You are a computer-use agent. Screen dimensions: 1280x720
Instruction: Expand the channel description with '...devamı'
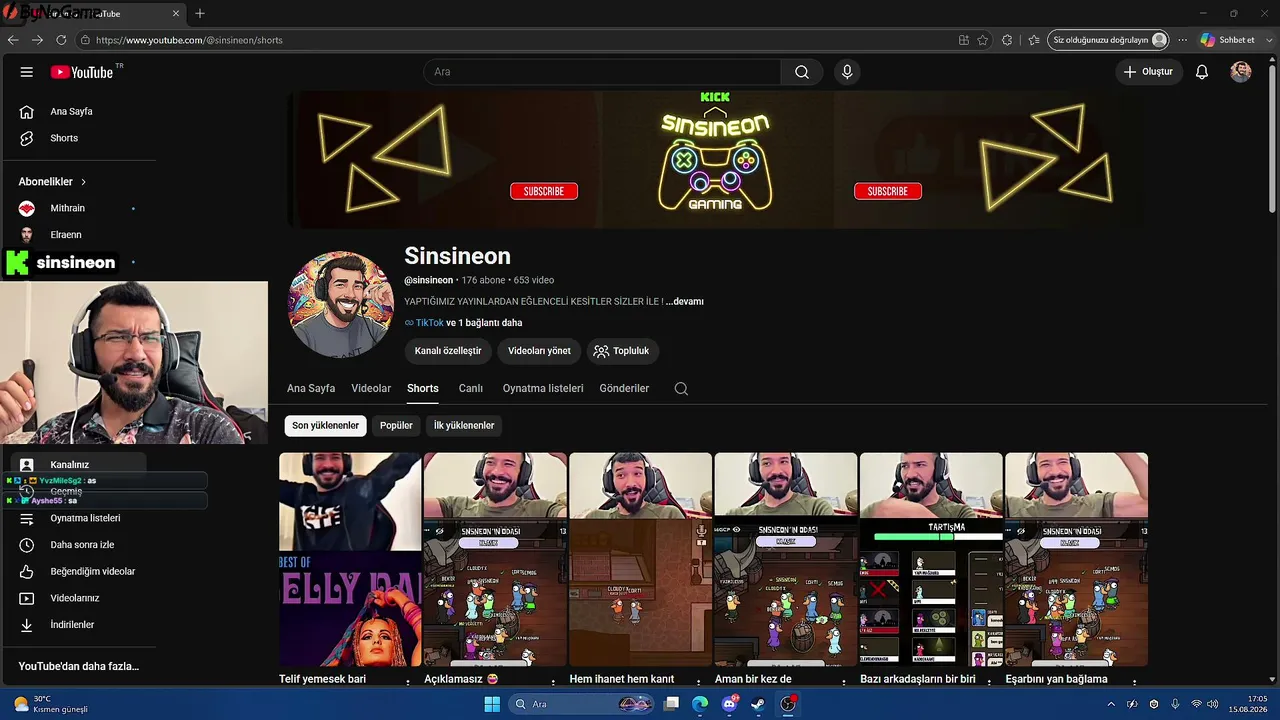pos(685,302)
